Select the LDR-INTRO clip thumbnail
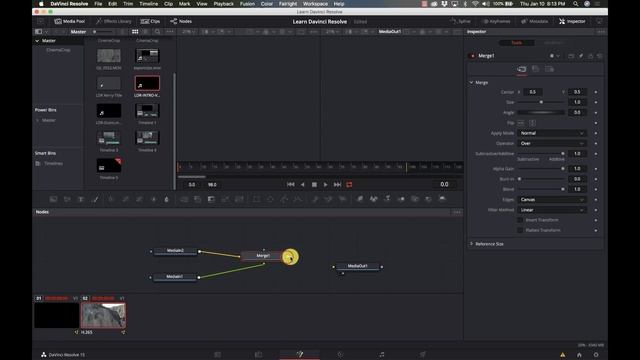 pyautogui.click(x=147, y=83)
